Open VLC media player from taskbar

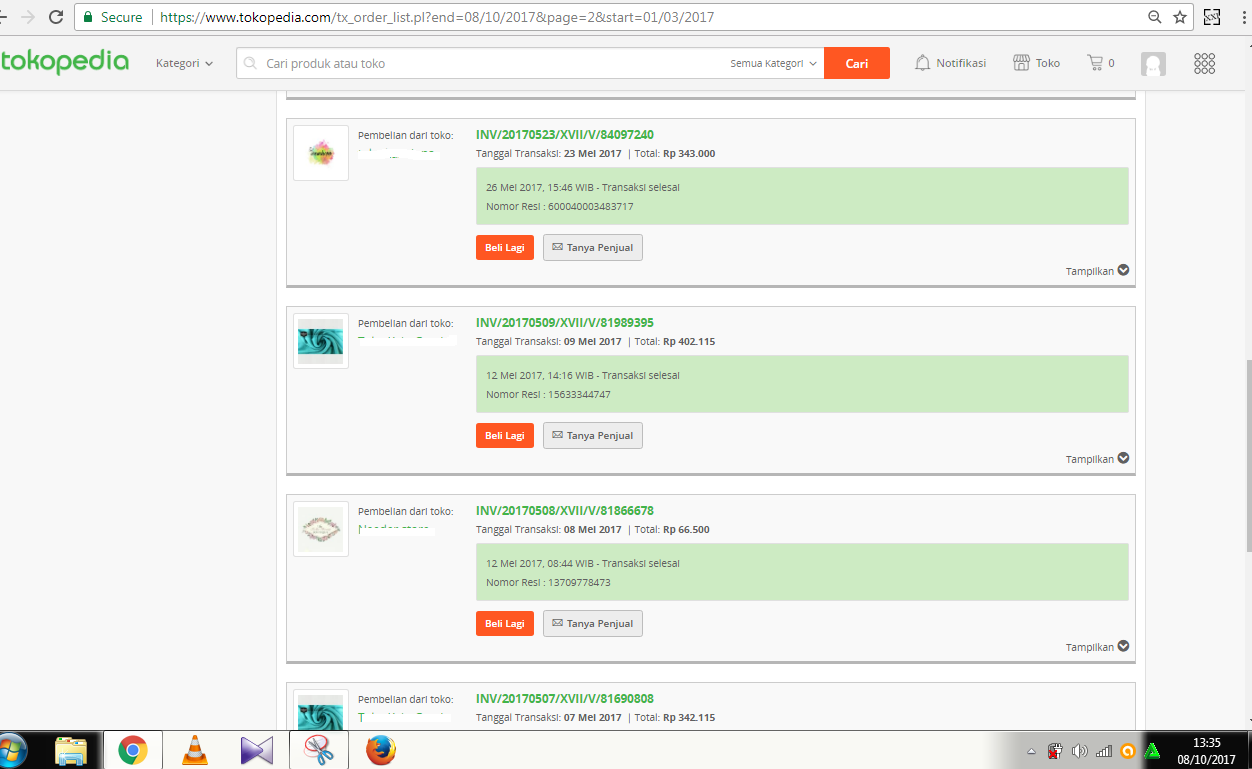[195, 750]
